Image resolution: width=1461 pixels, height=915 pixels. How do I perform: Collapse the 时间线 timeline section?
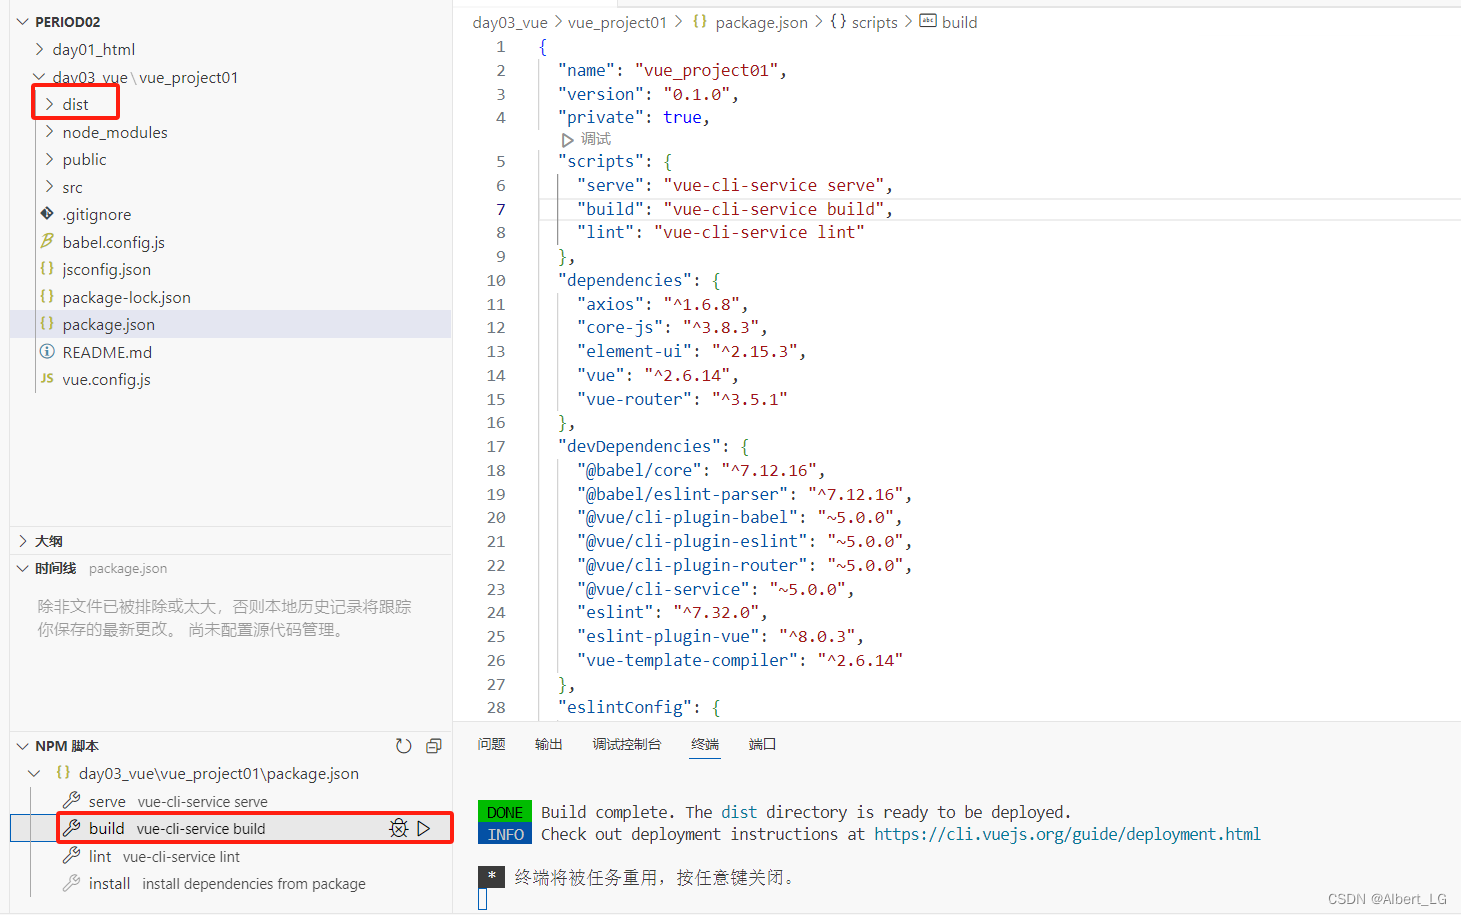(23, 568)
